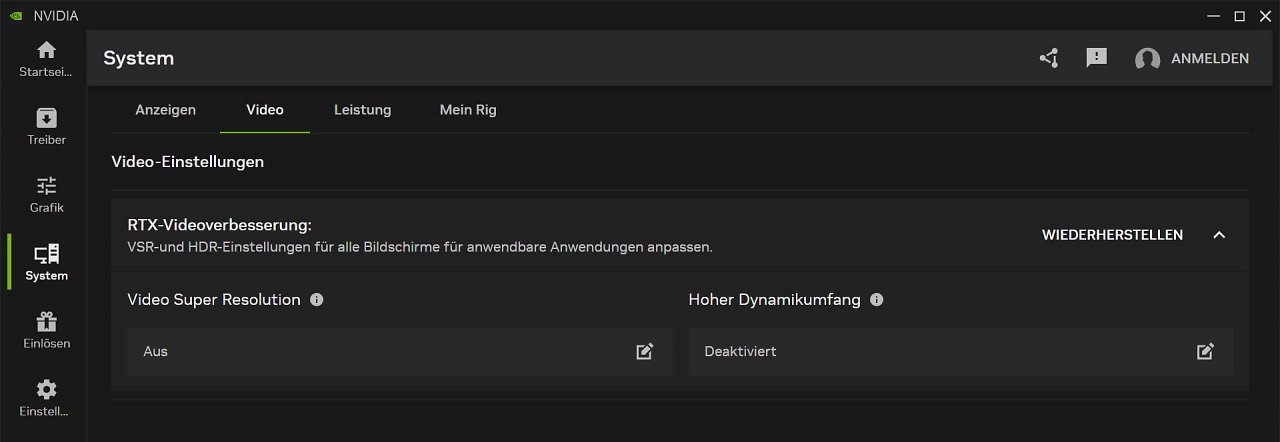Maximize the NVIDIA window
Image resolution: width=1280 pixels, height=442 pixels.
(1239, 16)
